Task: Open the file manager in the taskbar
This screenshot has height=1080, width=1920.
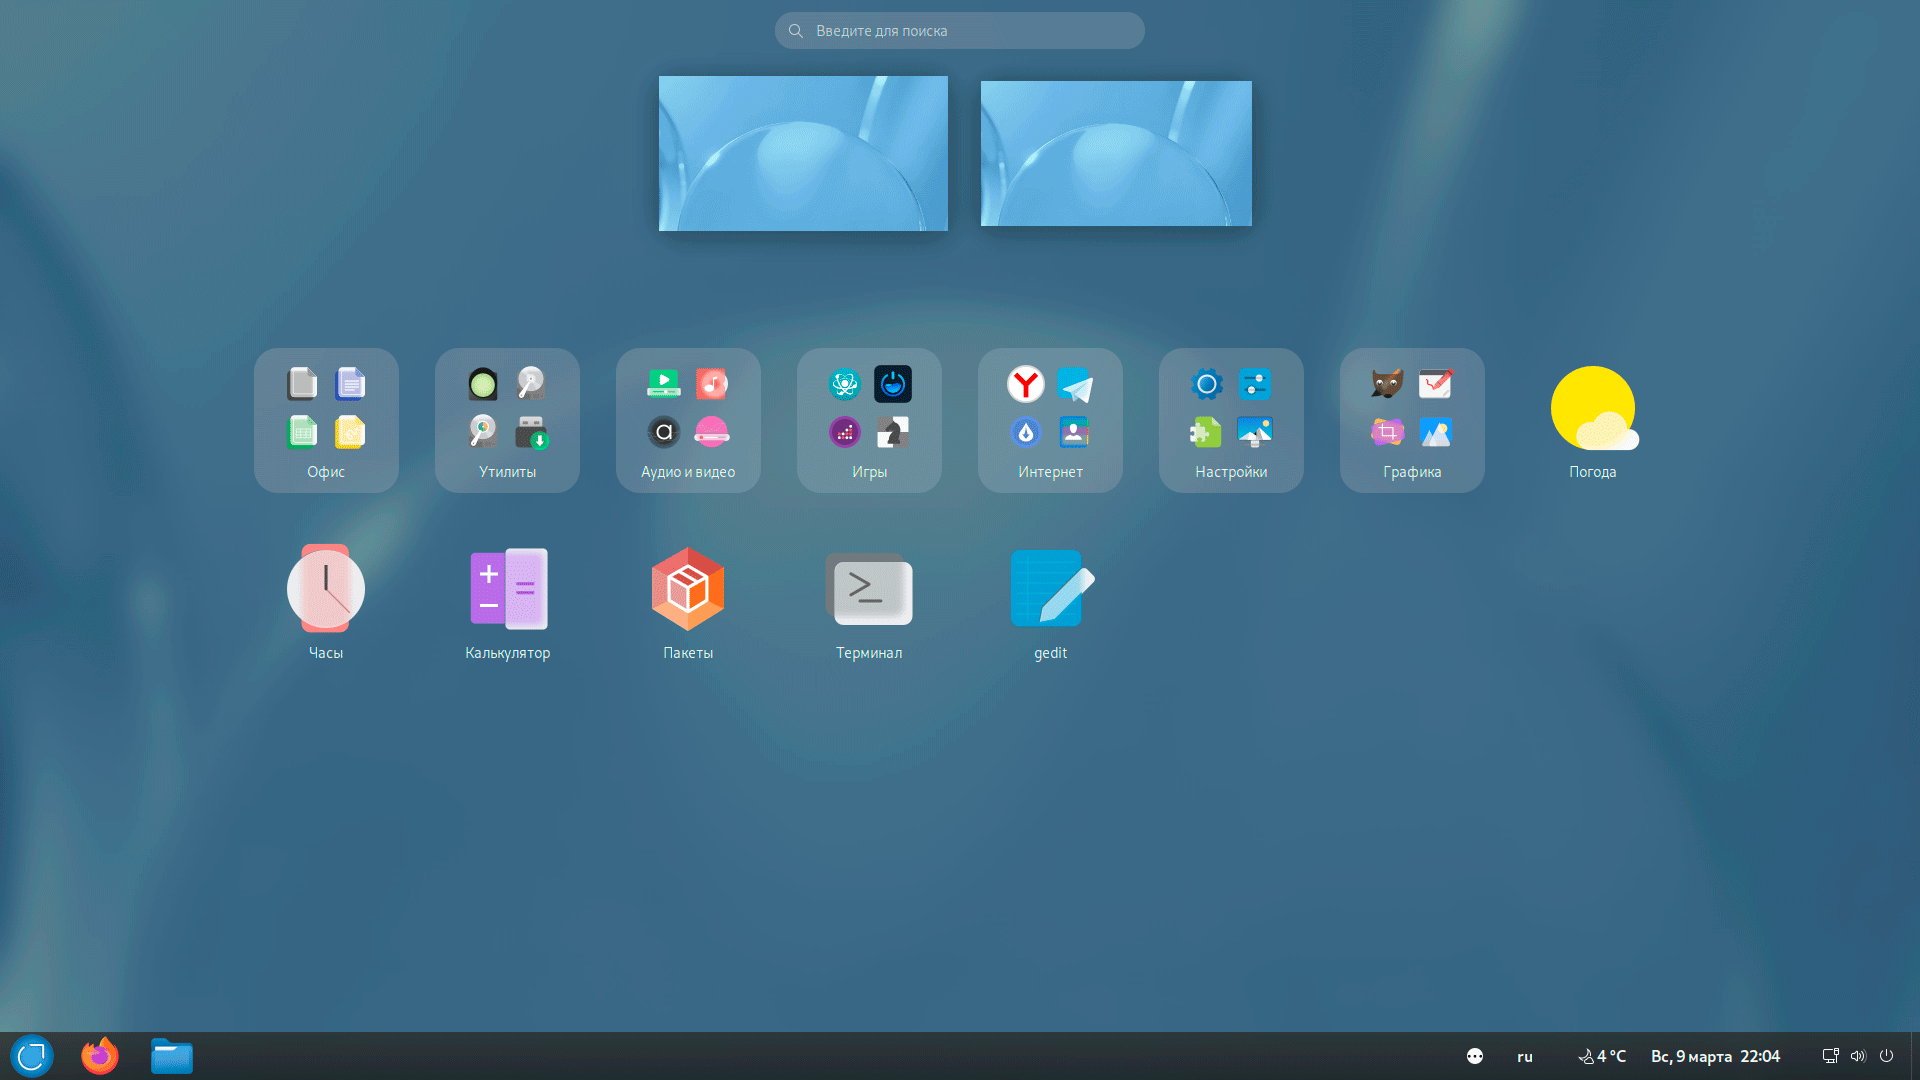Action: pyautogui.click(x=172, y=1056)
